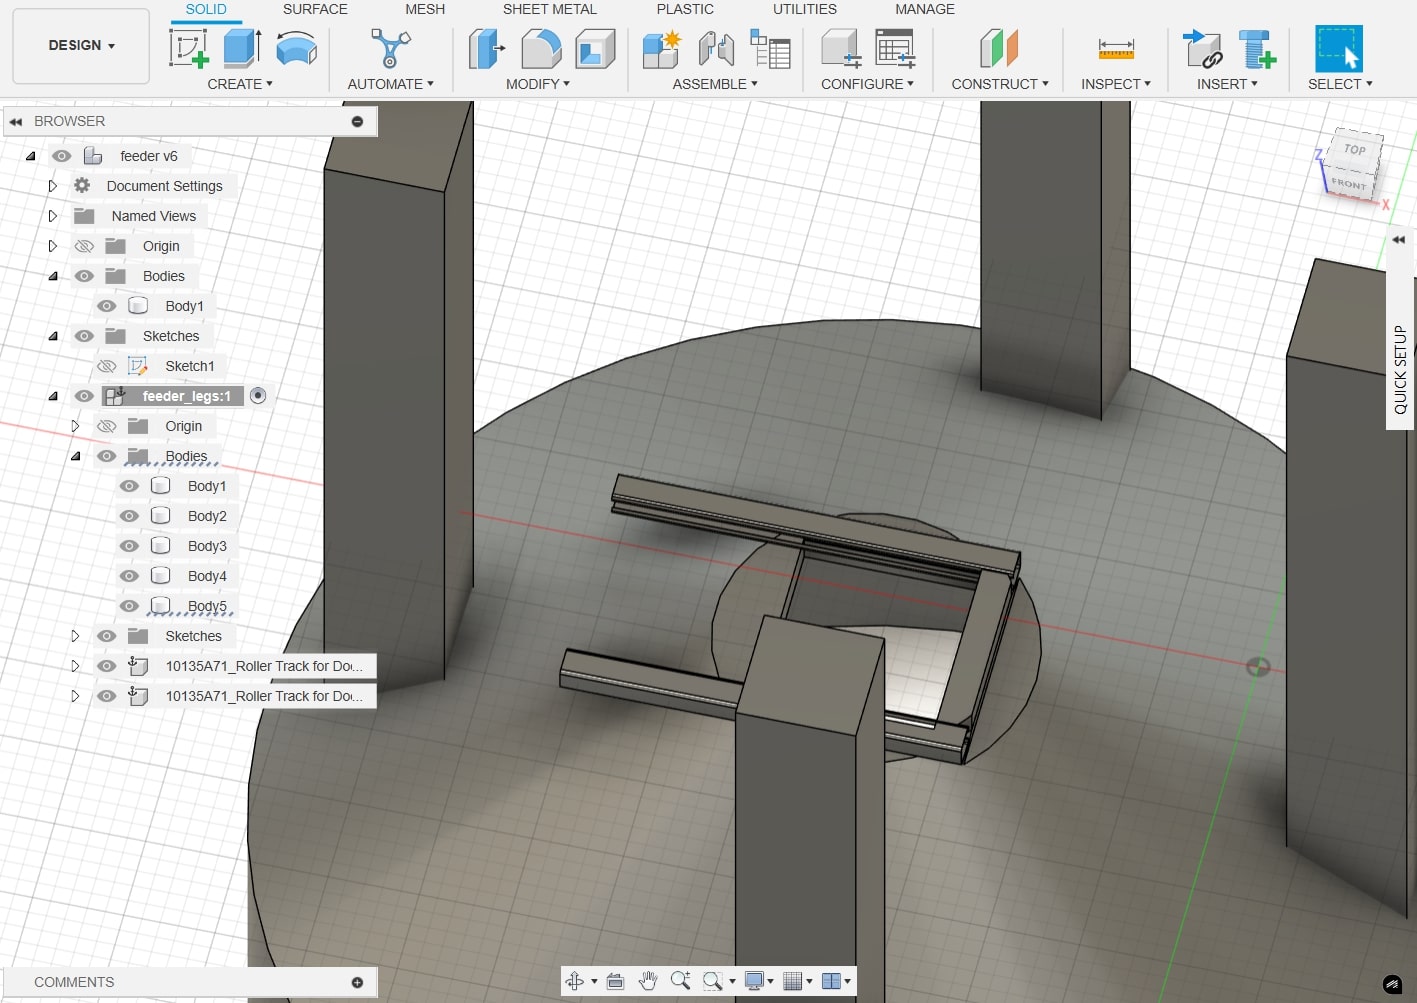Activate feeder_legs:1 radio button

click(258, 396)
